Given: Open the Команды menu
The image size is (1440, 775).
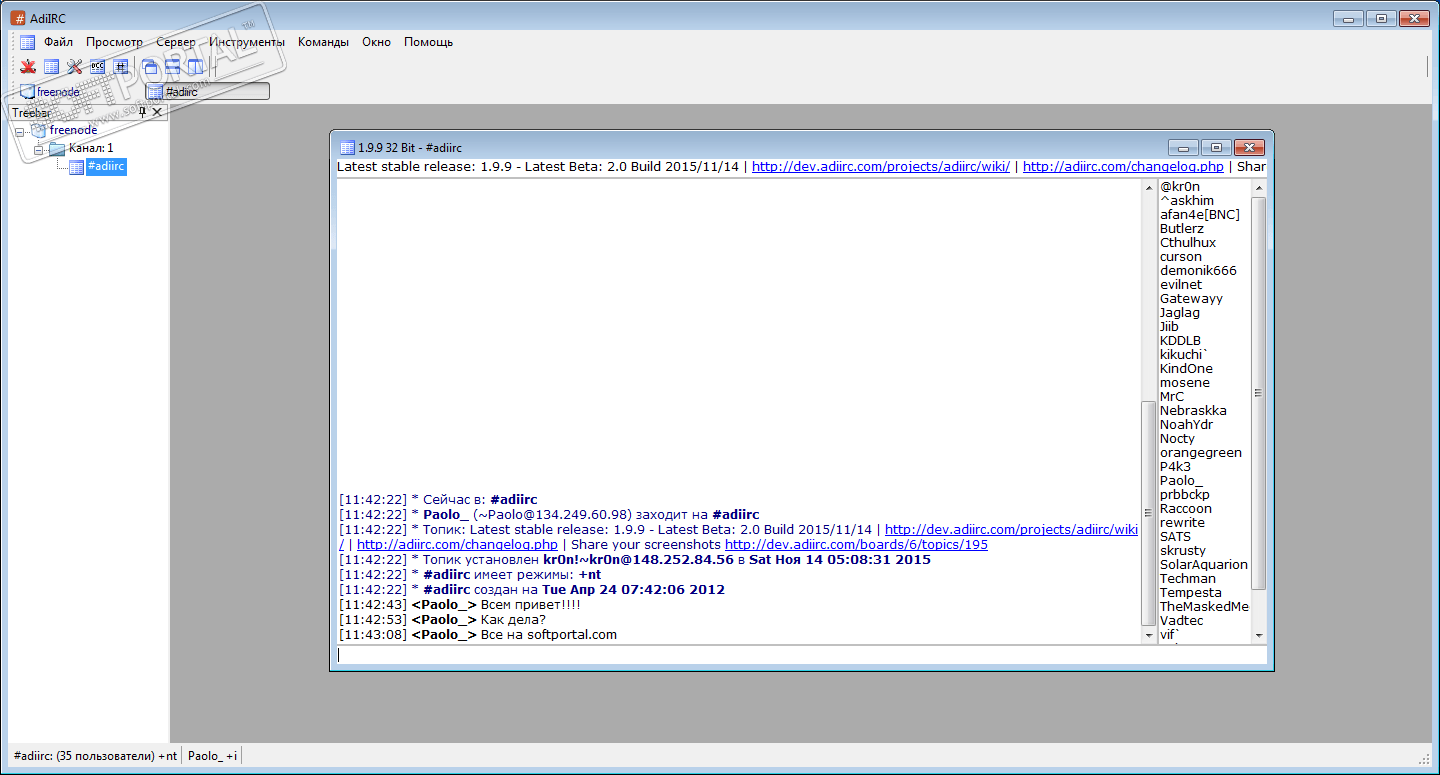Looking at the screenshot, I should pos(323,42).
